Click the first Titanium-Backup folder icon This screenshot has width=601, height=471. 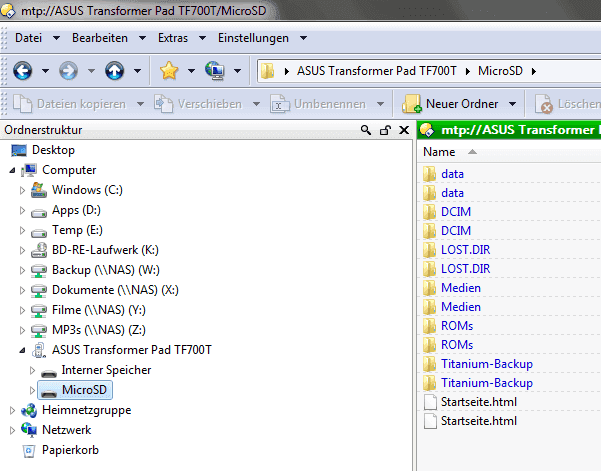[429, 364]
